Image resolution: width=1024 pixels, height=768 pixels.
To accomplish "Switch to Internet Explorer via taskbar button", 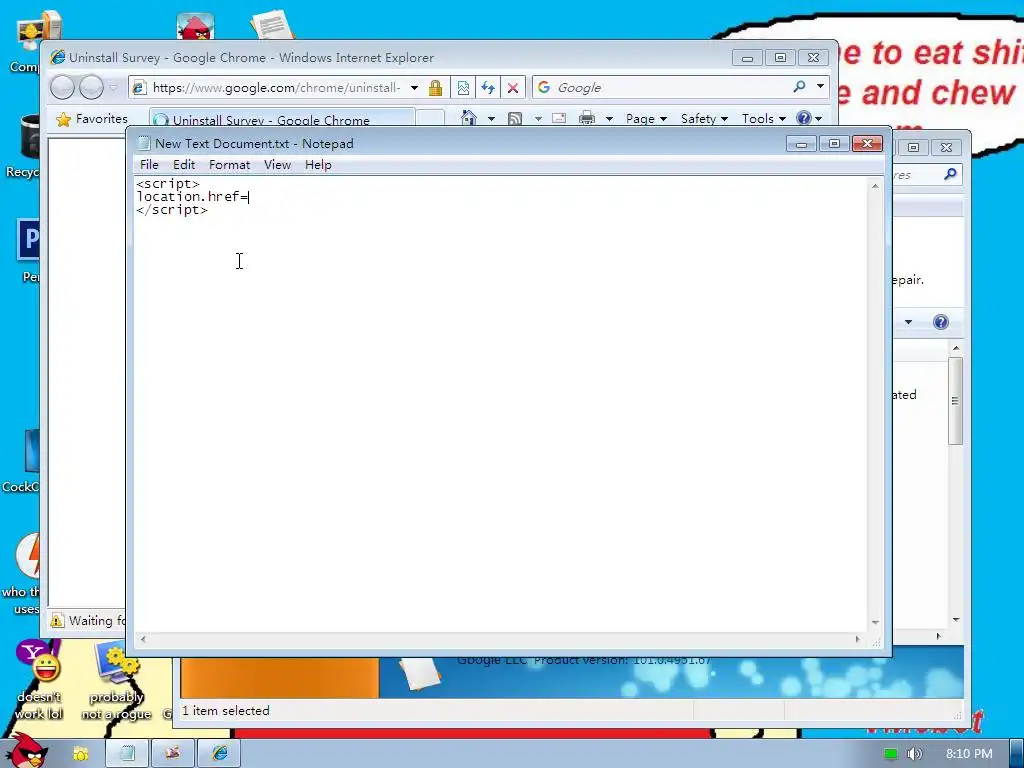I will (x=219, y=754).
